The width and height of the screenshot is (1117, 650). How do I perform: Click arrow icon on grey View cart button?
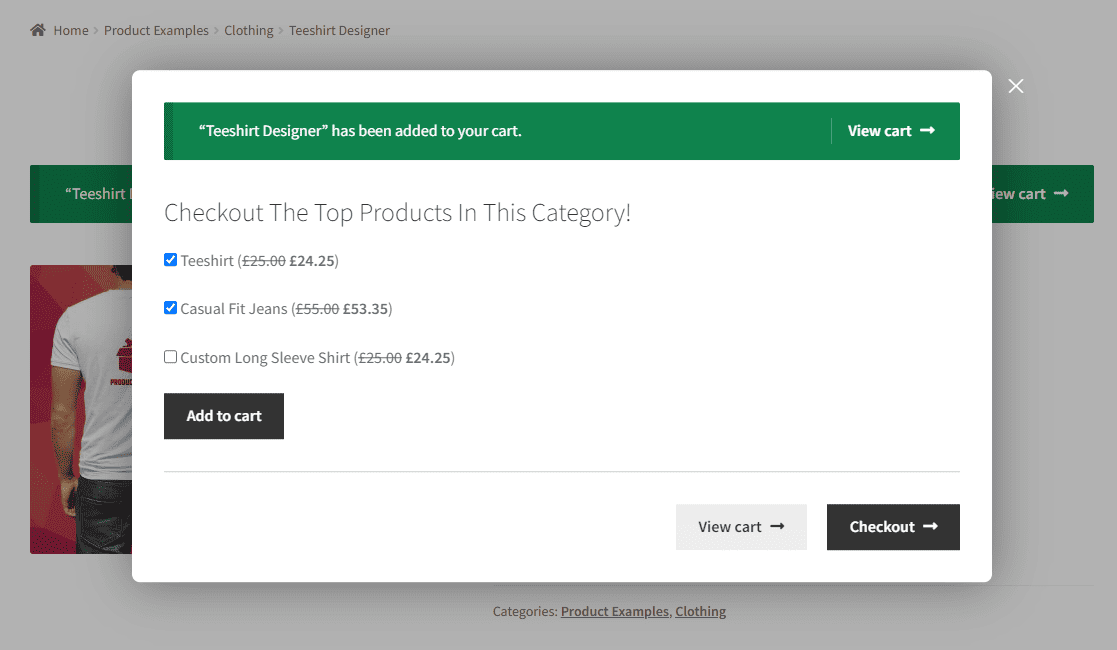pos(777,526)
